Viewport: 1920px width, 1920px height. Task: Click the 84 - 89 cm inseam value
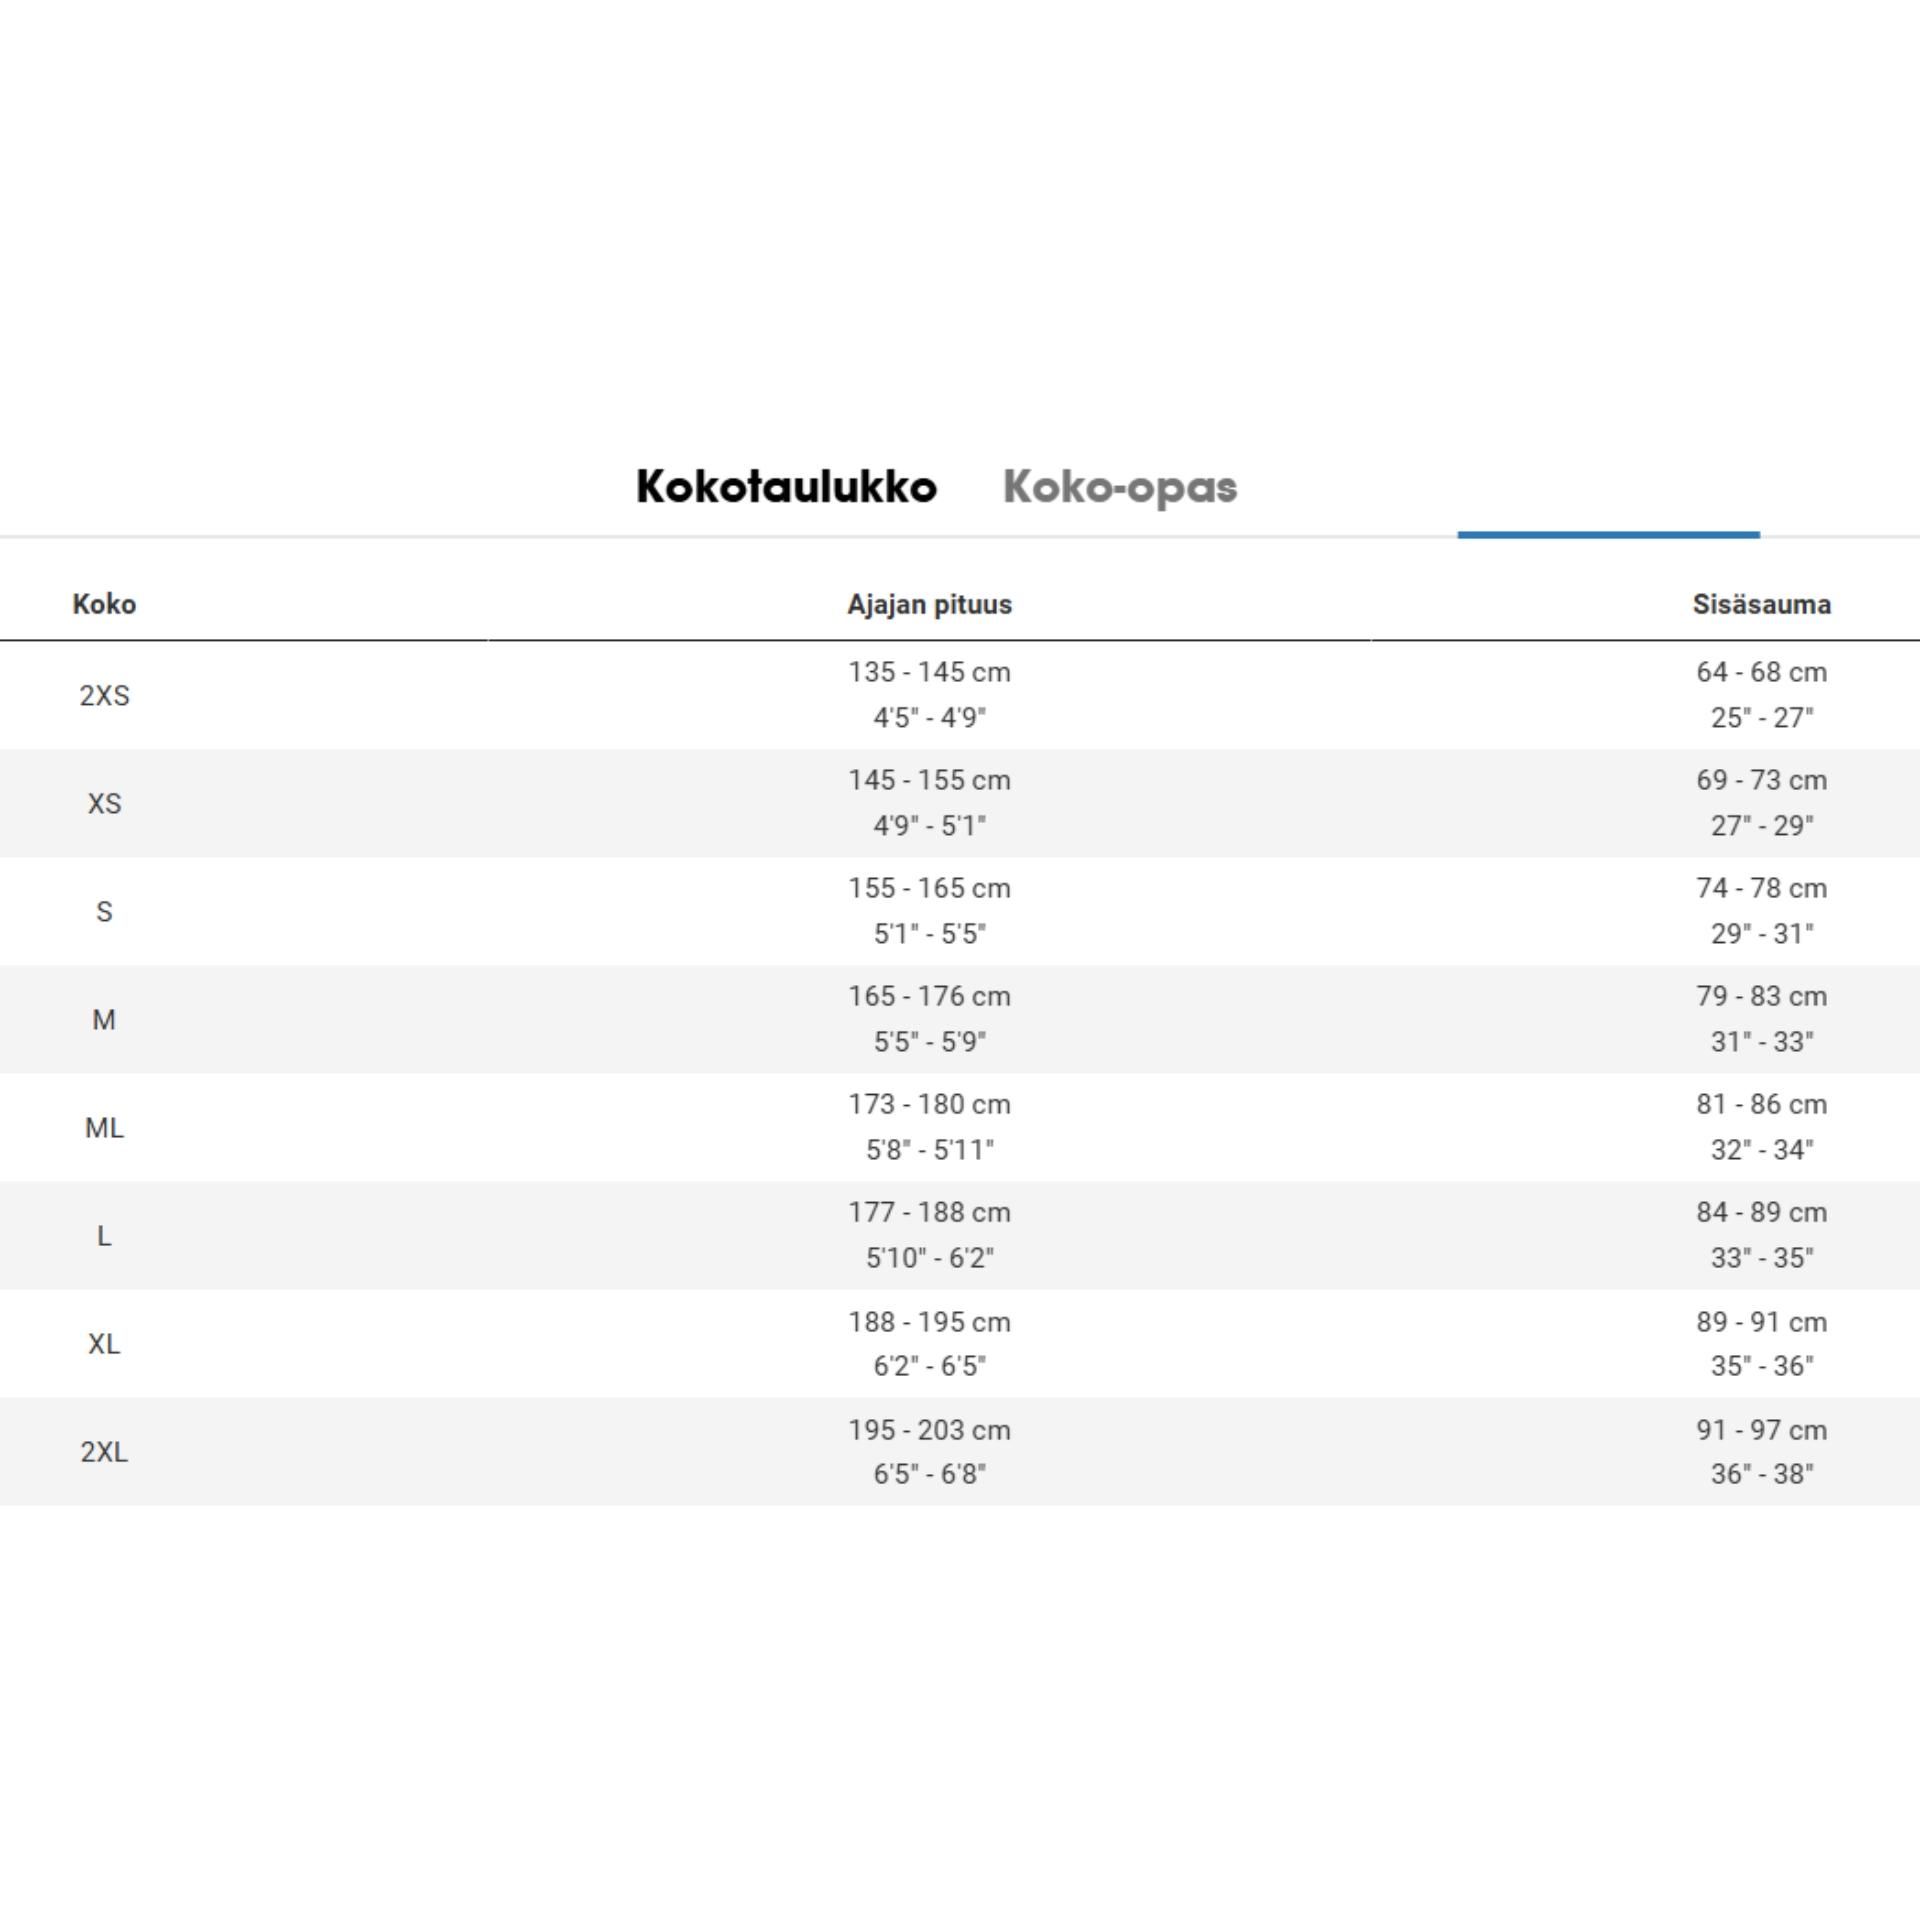click(1761, 1212)
